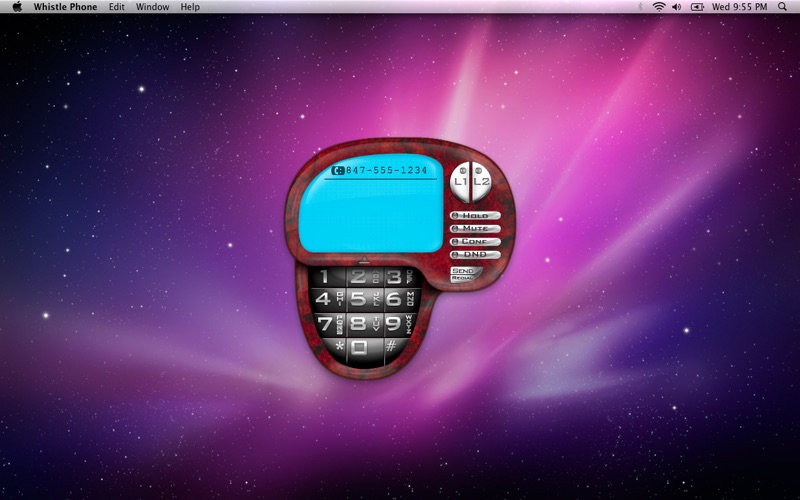This screenshot has width=800, height=500.
Task: Enable DND do not disturb
Action: [475, 254]
